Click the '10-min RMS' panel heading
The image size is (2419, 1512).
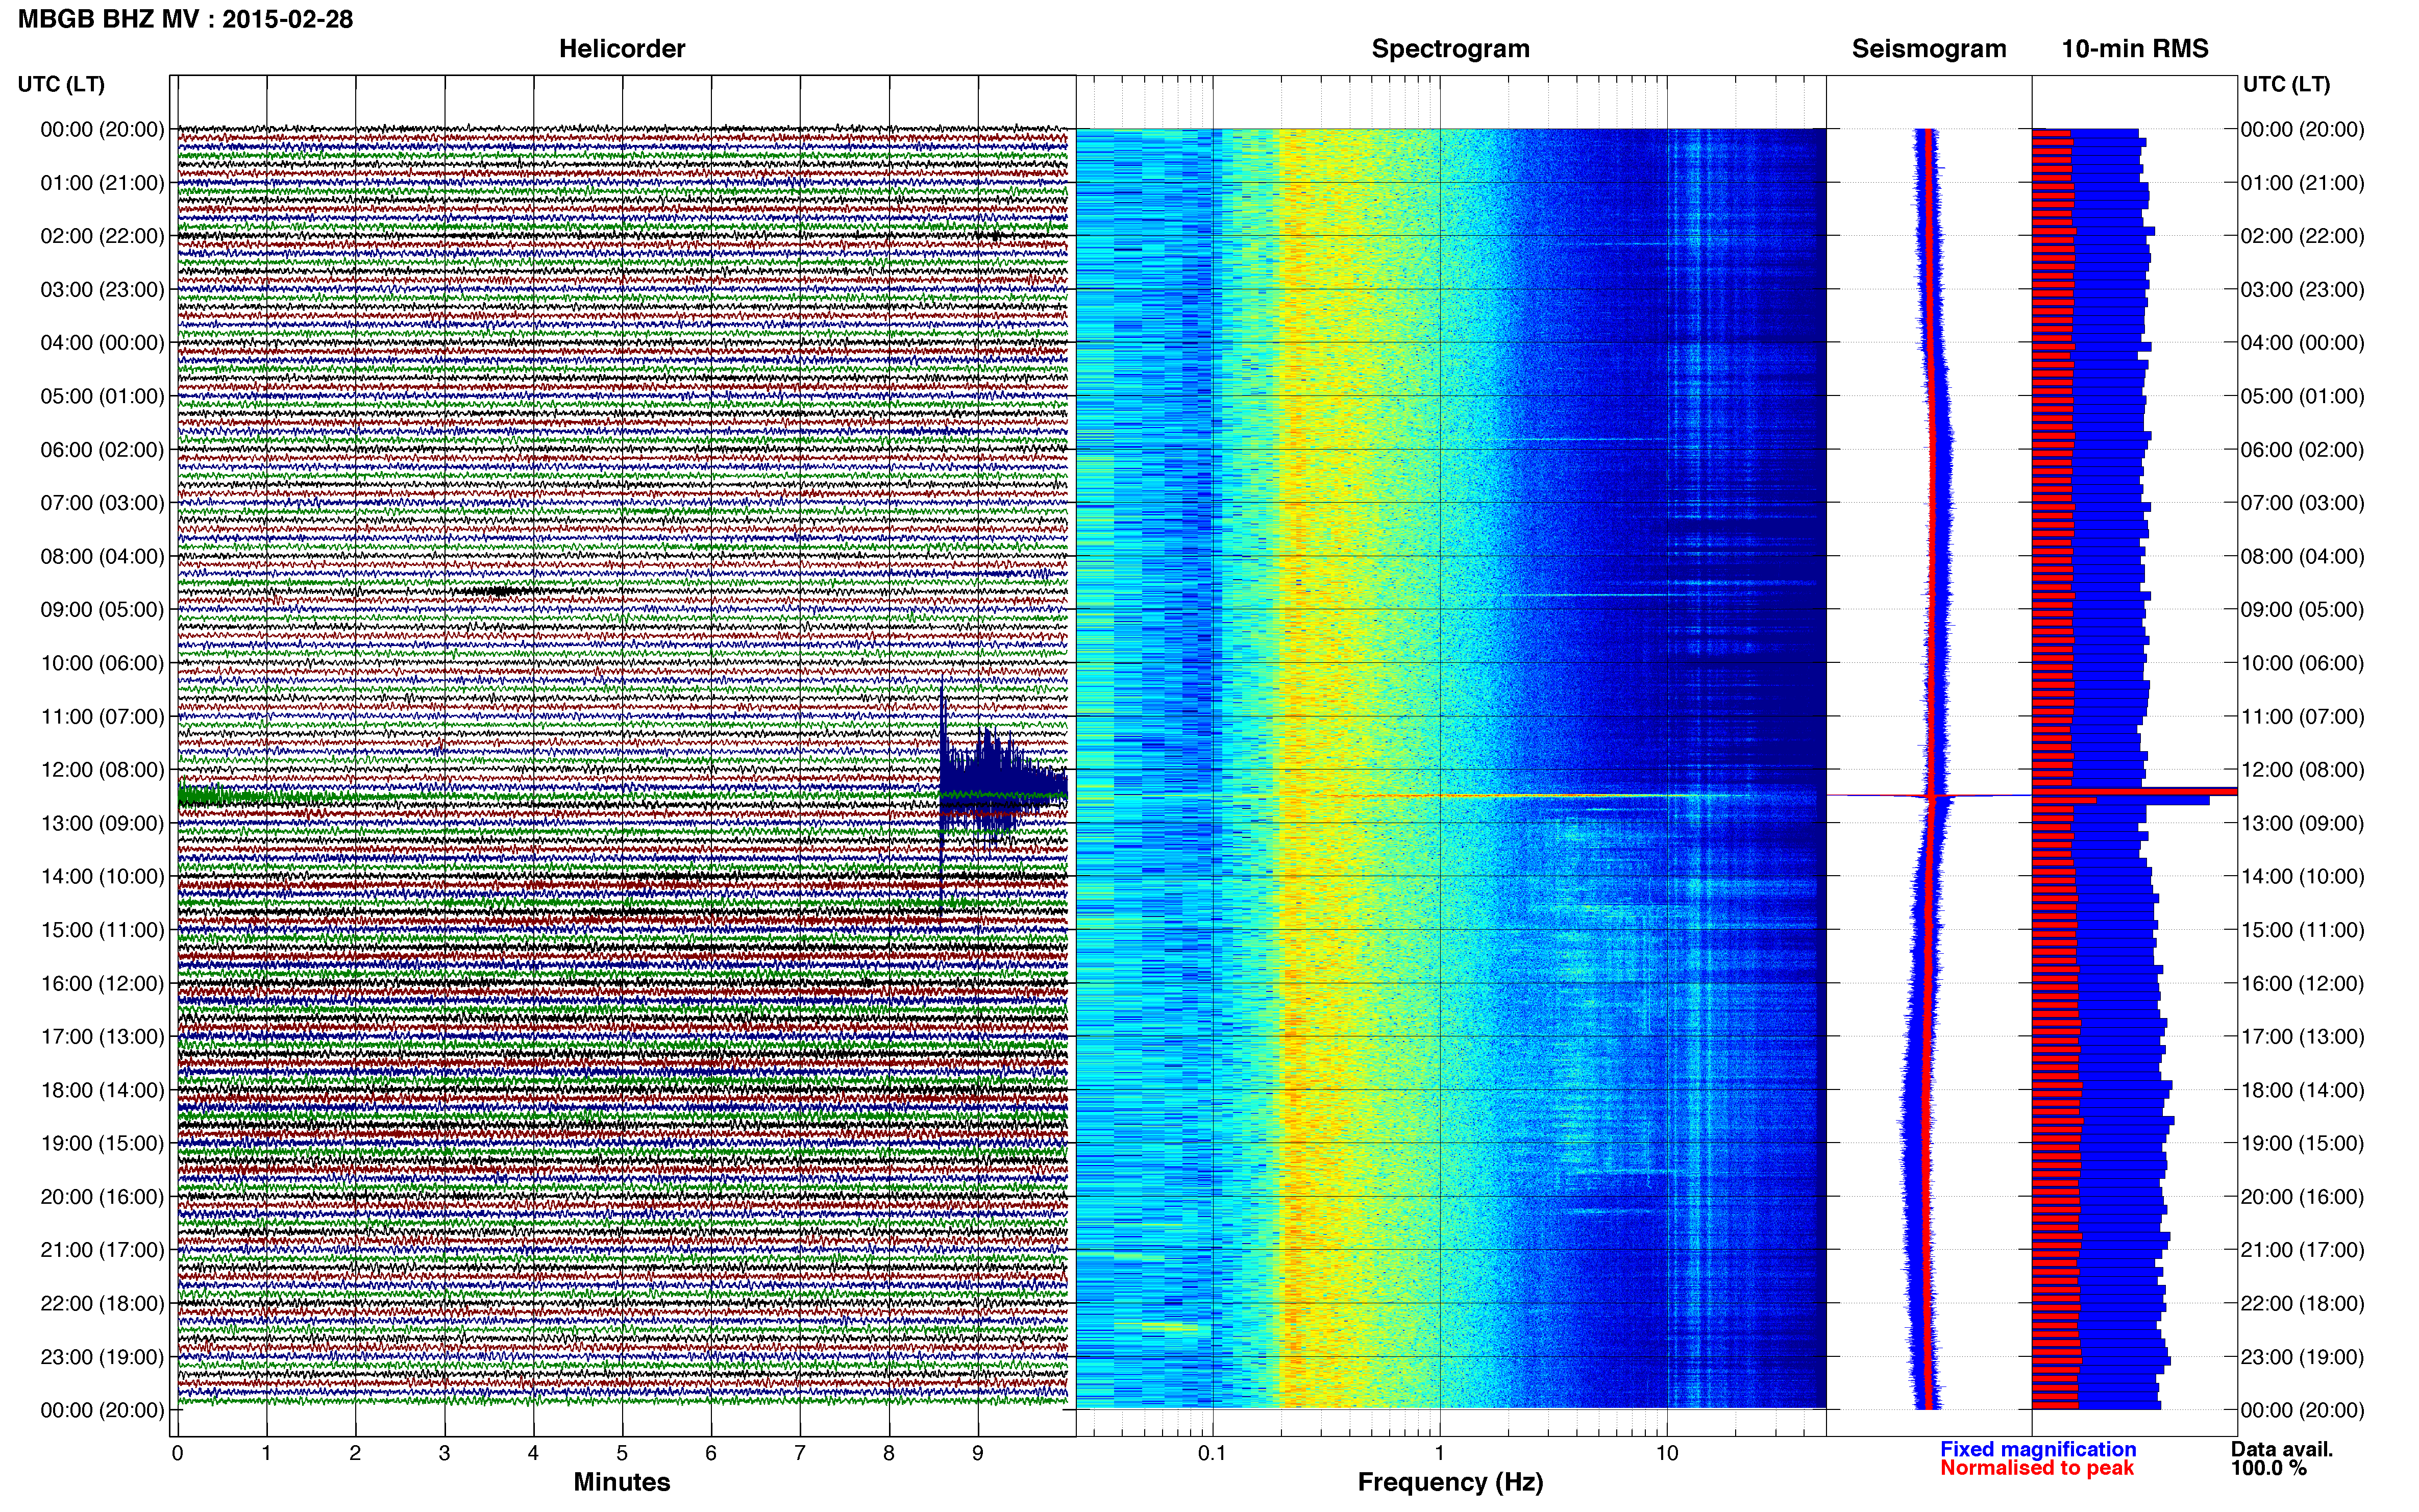2135,49
